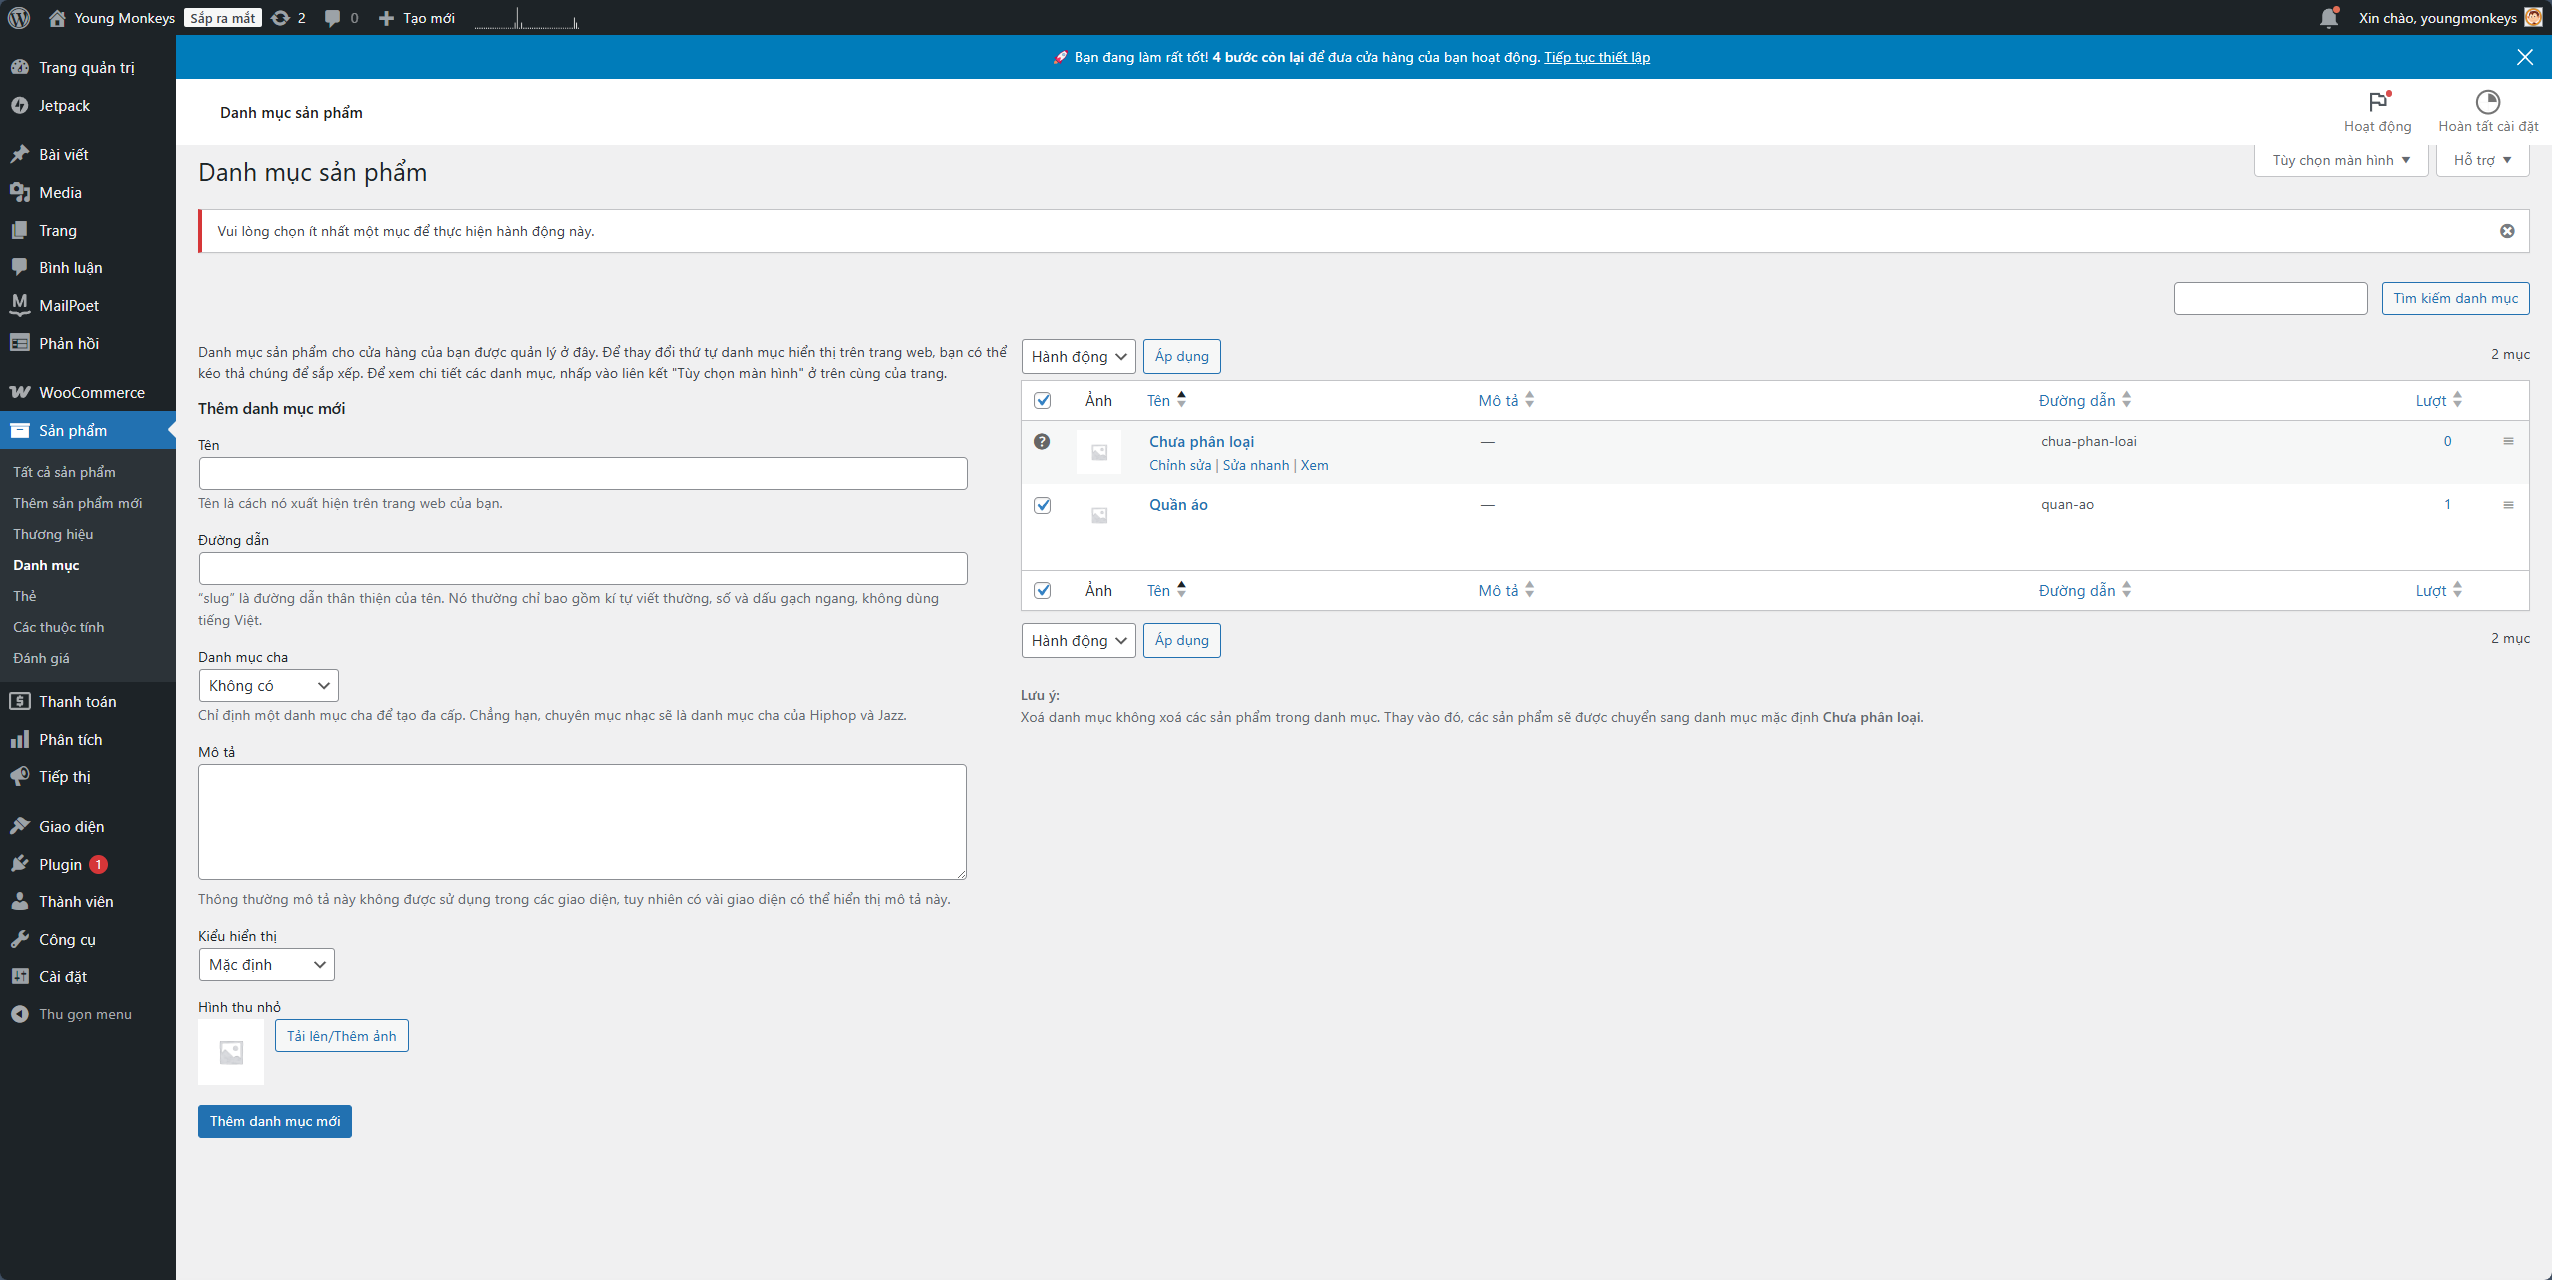Open the notifications bell icon
The width and height of the screenshot is (2552, 1280).
[2329, 18]
